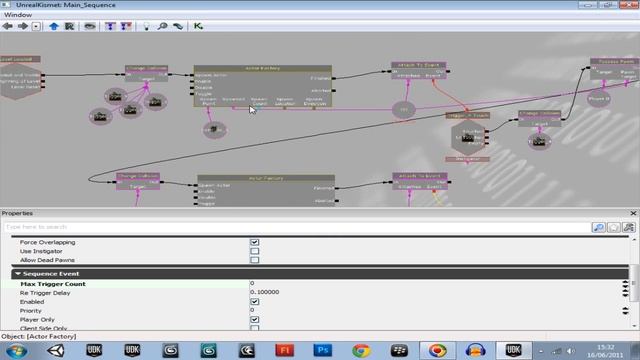Screen dimensions: 640x360
Task: Click the rename sequence icon in toolbar
Action: coord(69,27)
